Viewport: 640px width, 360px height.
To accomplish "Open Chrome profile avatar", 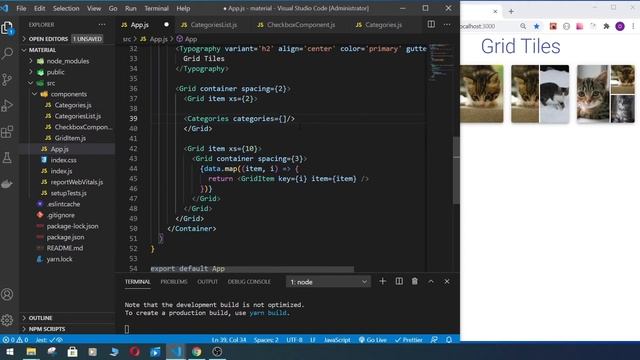I will pyautogui.click(x=620, y=26).
